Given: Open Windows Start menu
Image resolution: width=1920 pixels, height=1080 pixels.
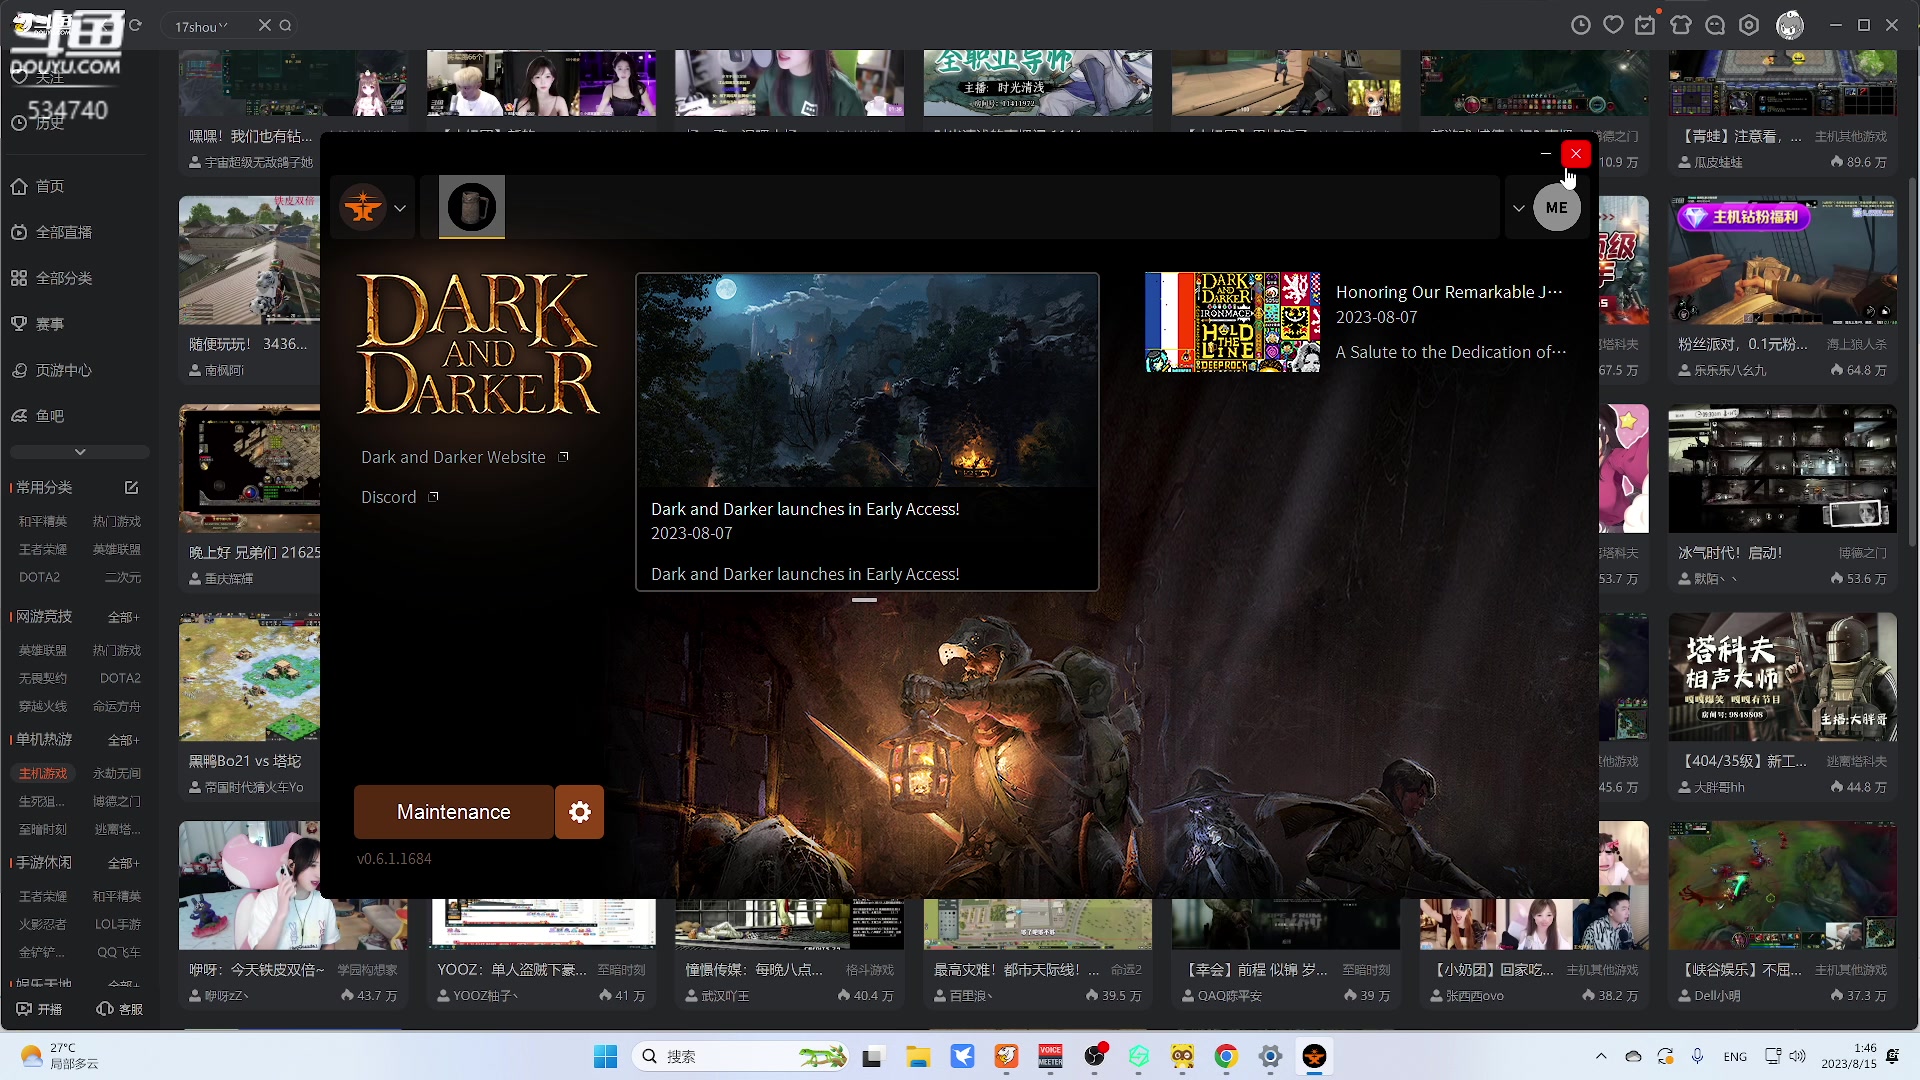Looking at the screenshot, I should (605, 1057).
